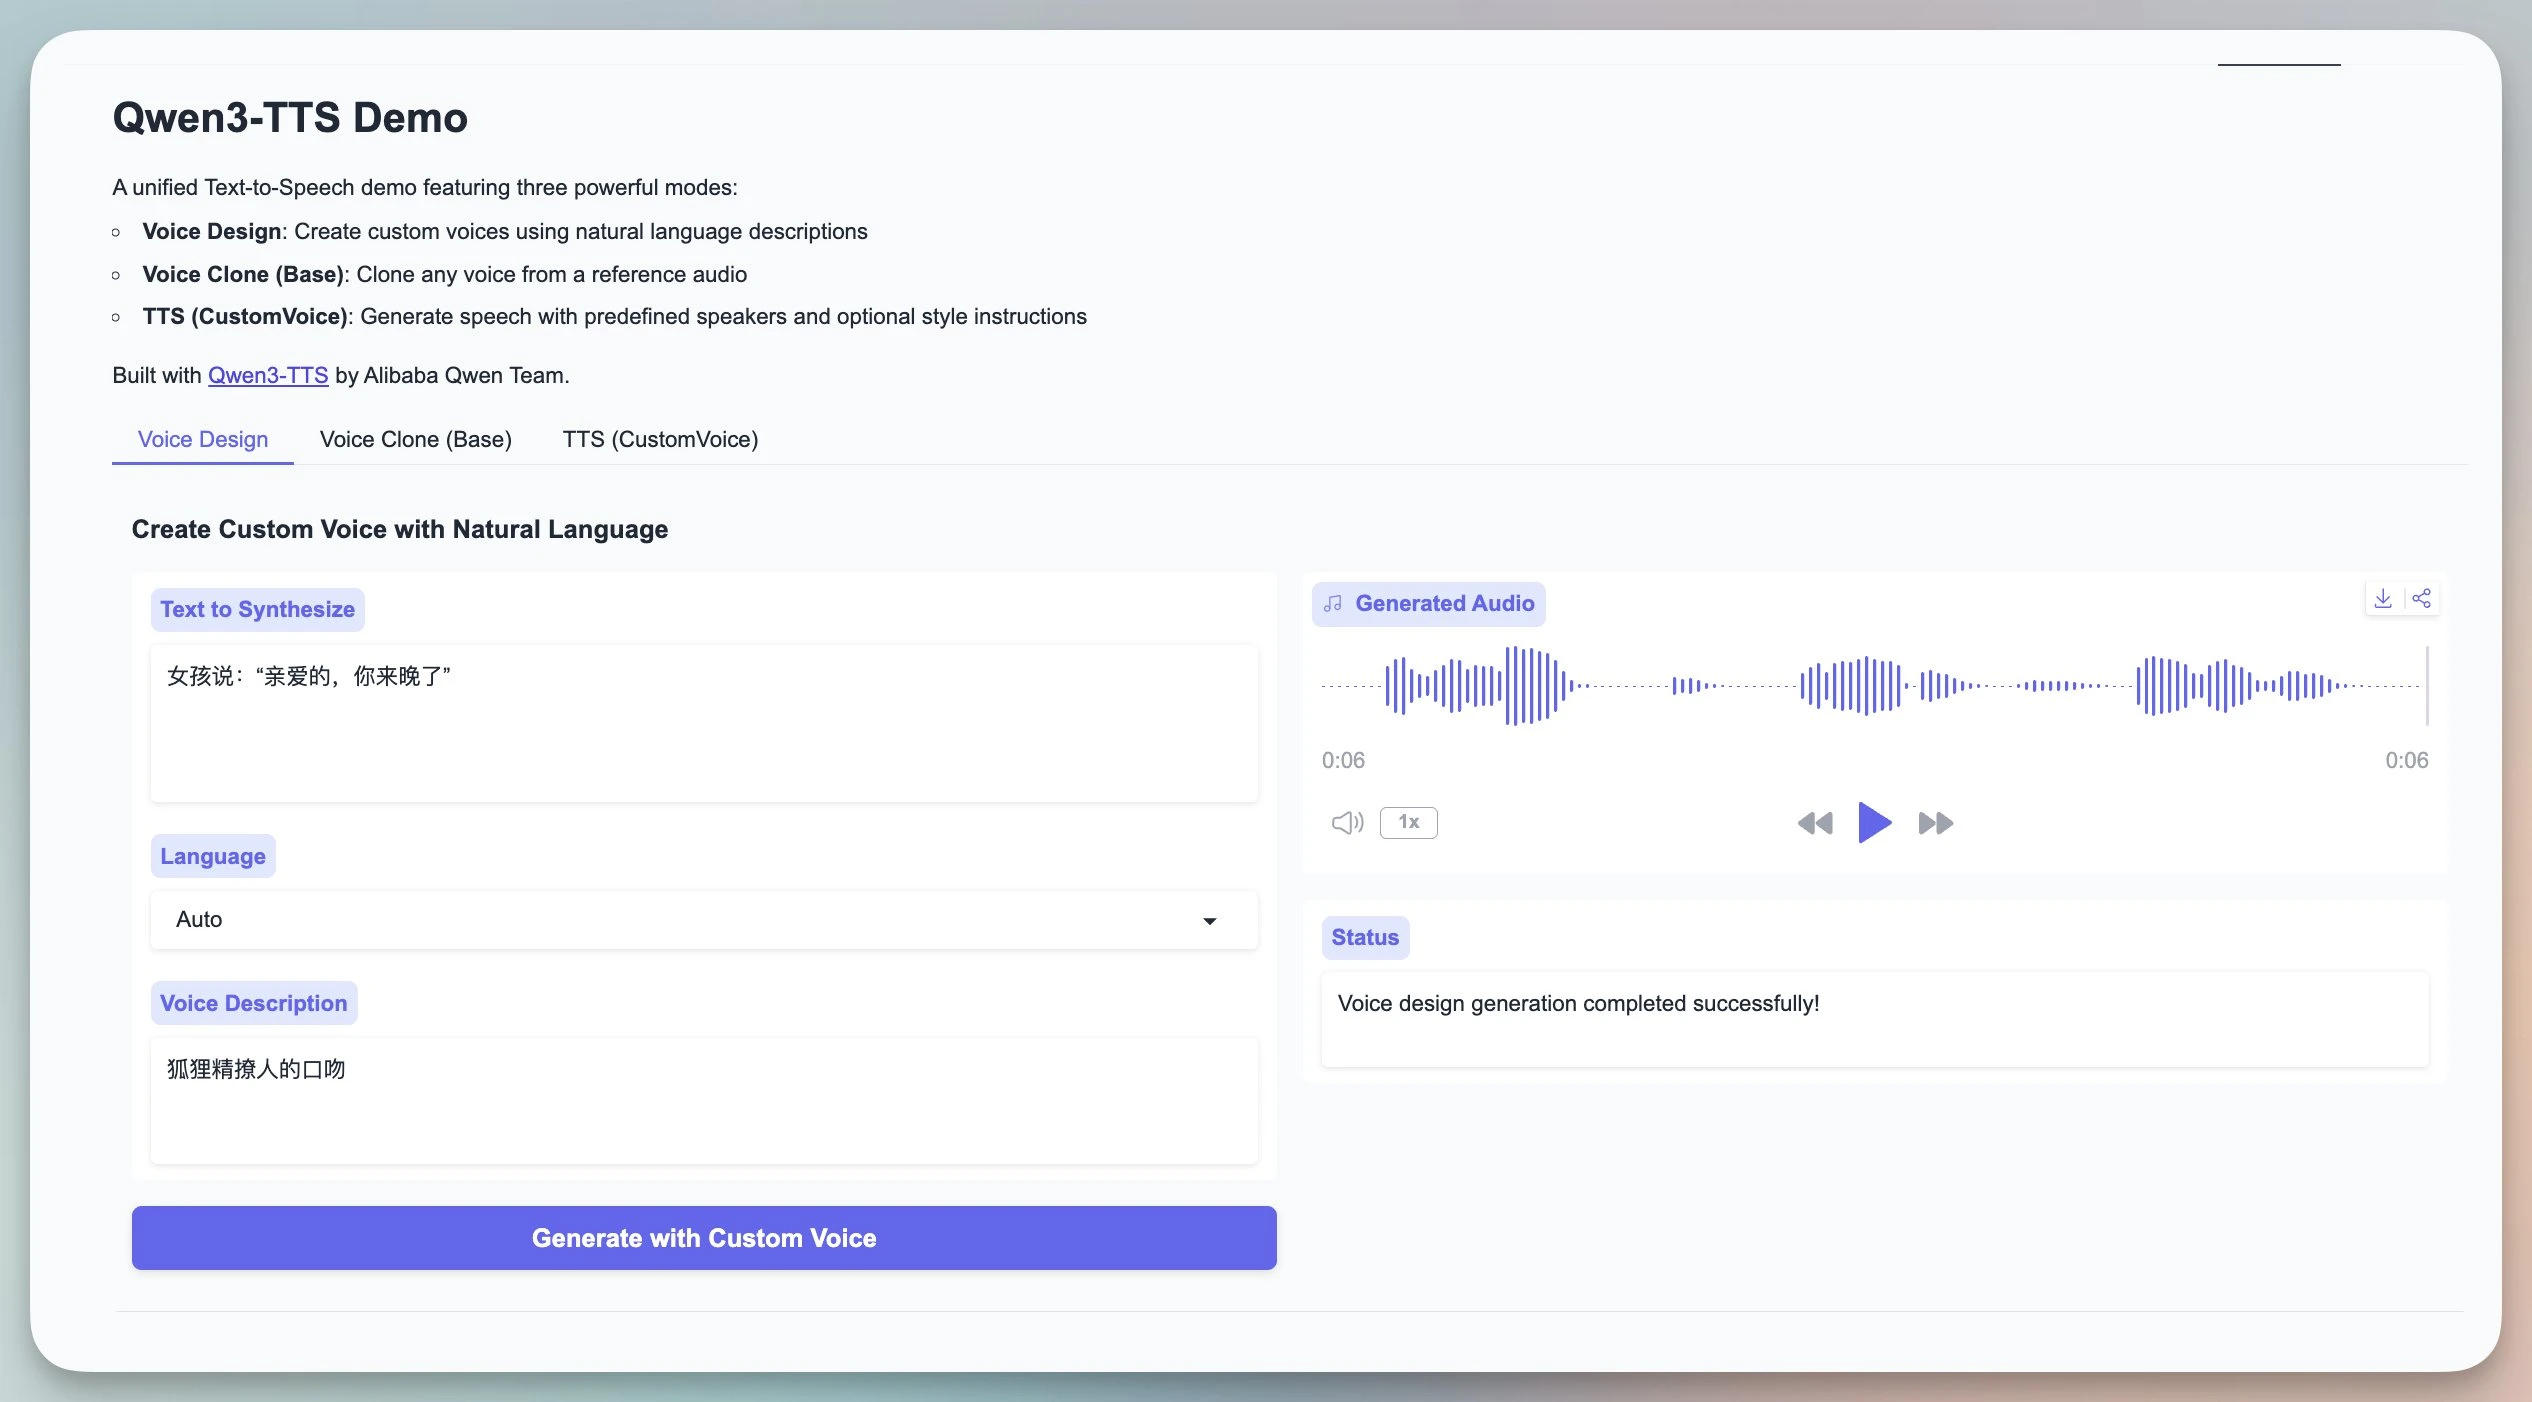This screenshot has height=1402, width=2532.
Task: Click the Status output text box
Action: coord(1874,1018)
